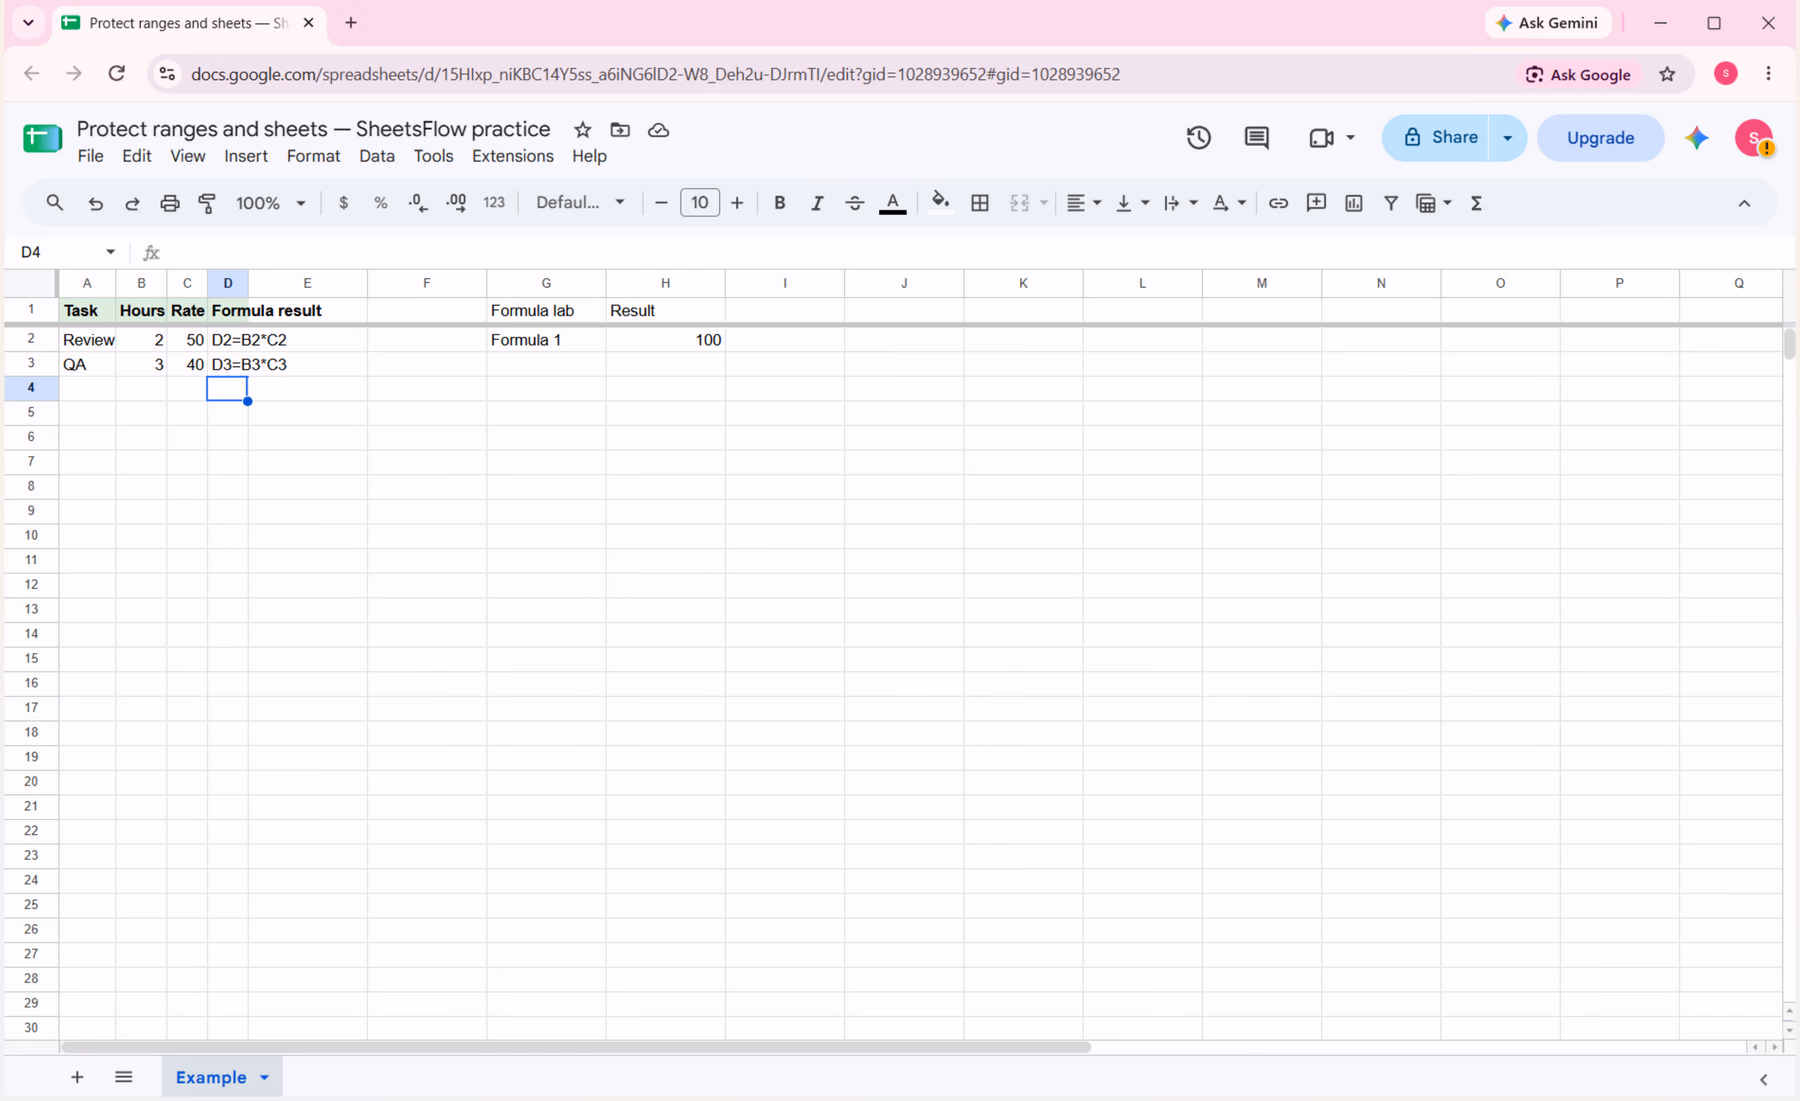Open the Share options dropdown arrow
This screenshot has width=1800, height=1101.
[1507, 138]
